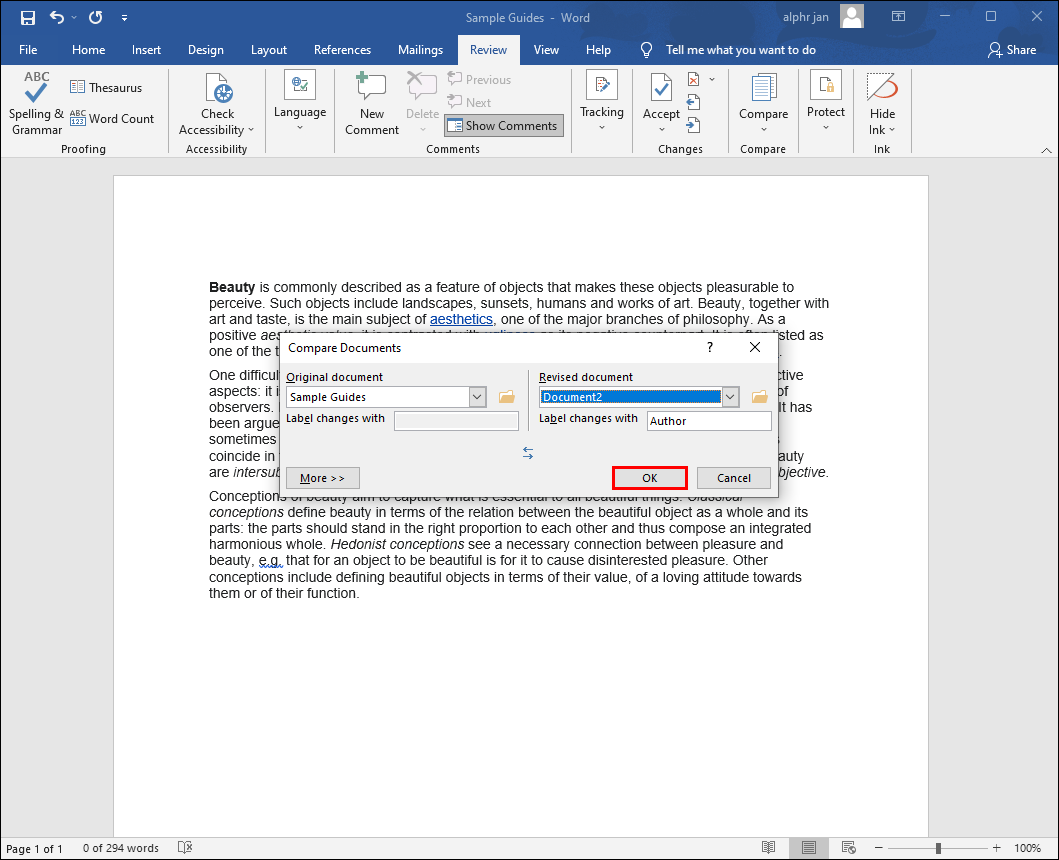Image resolution: width=1059 pixels, height=860 pixels.
Task: Click the Protect icon in ribbon
Action: tap(825, 104)
